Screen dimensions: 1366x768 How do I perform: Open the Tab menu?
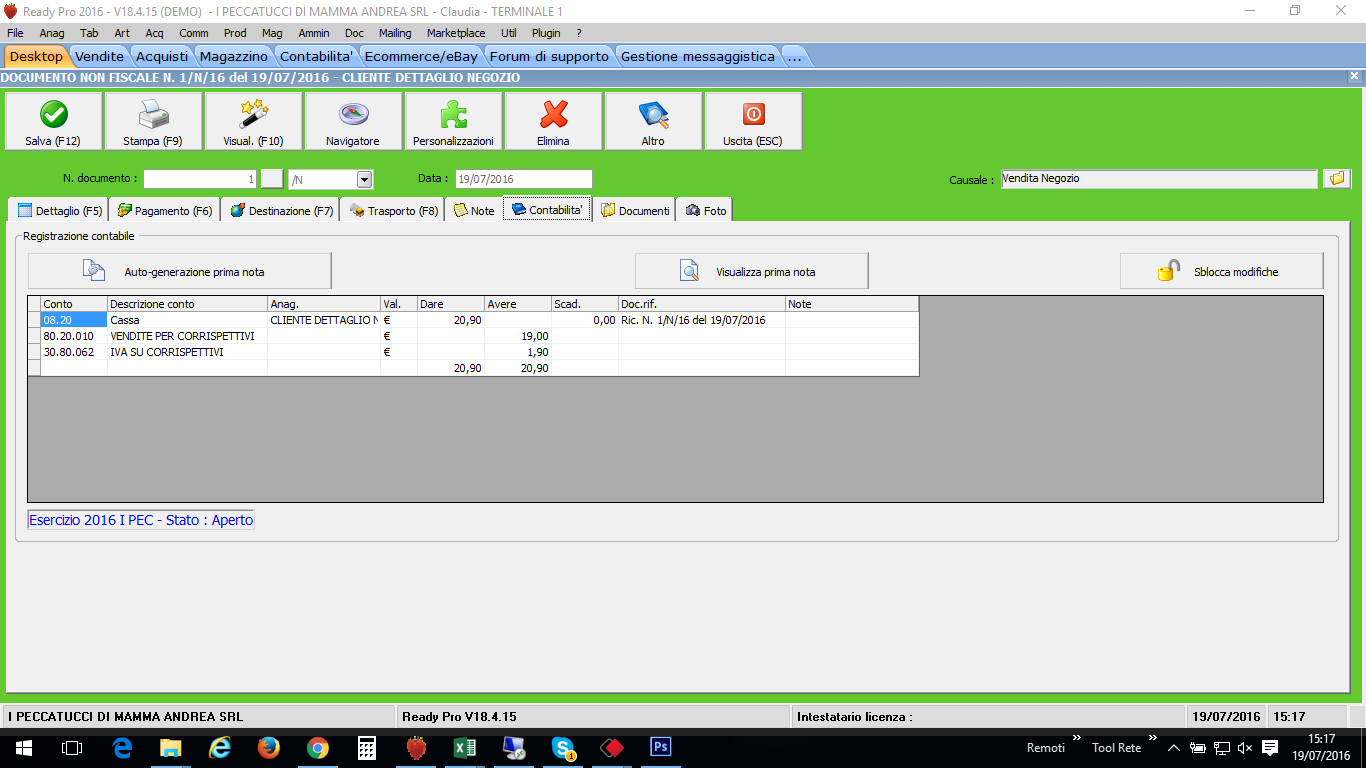89,33
